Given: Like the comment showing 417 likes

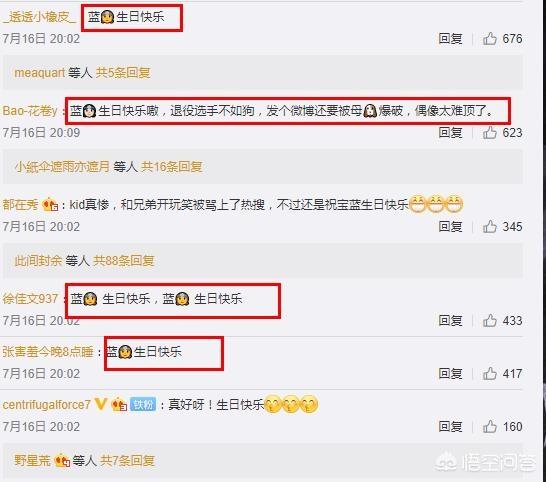Looking at the screenshot, I should (x=490, y=374).
